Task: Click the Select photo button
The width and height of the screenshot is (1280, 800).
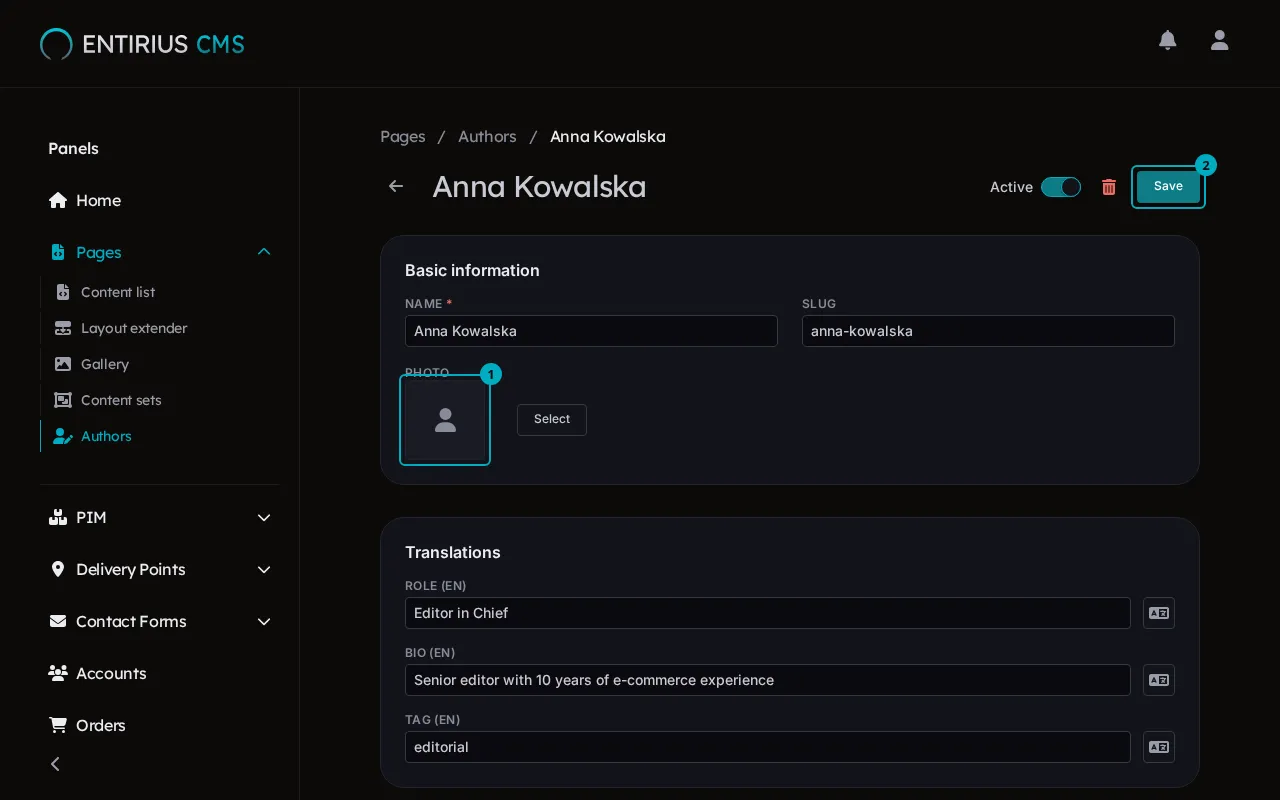Action: 552,420
